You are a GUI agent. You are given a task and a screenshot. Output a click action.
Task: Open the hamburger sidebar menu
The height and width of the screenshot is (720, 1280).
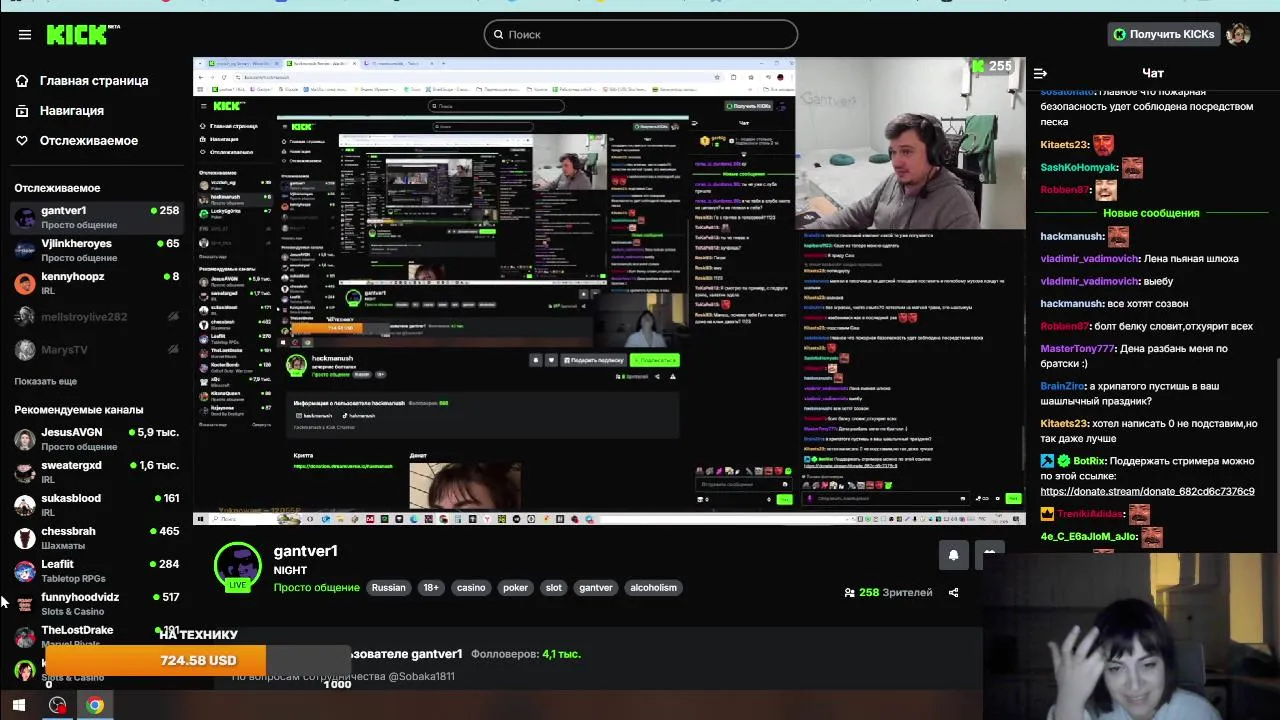pyautogui.click(x=24, y=34)
